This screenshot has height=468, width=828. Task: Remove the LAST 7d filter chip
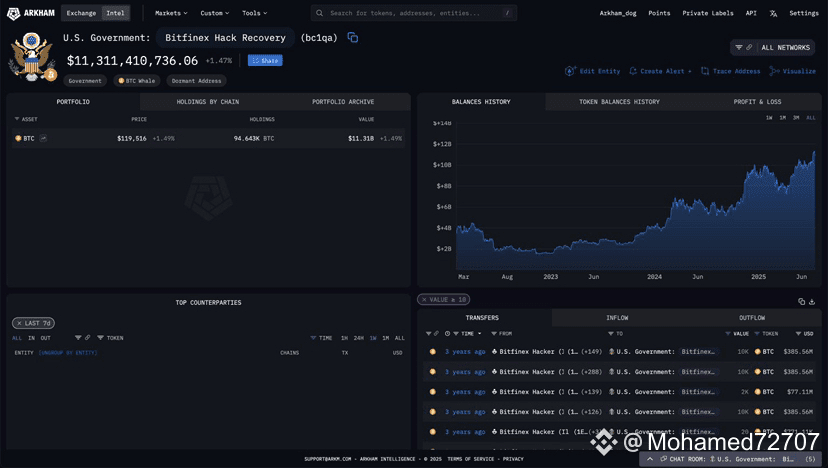coord(19,323)
